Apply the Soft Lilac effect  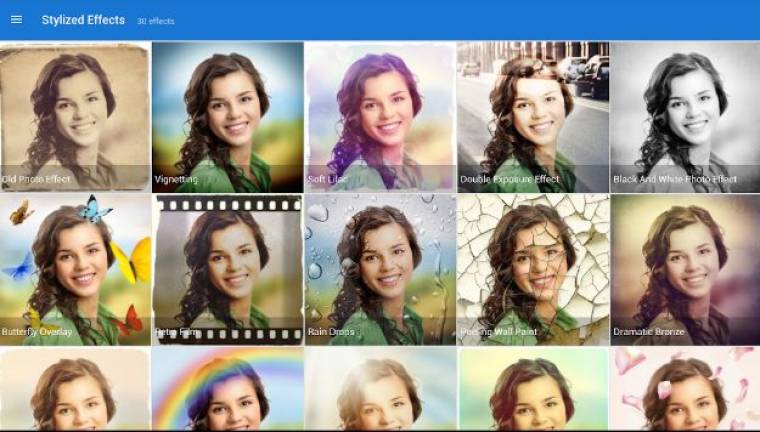click(x=380, y=117)
